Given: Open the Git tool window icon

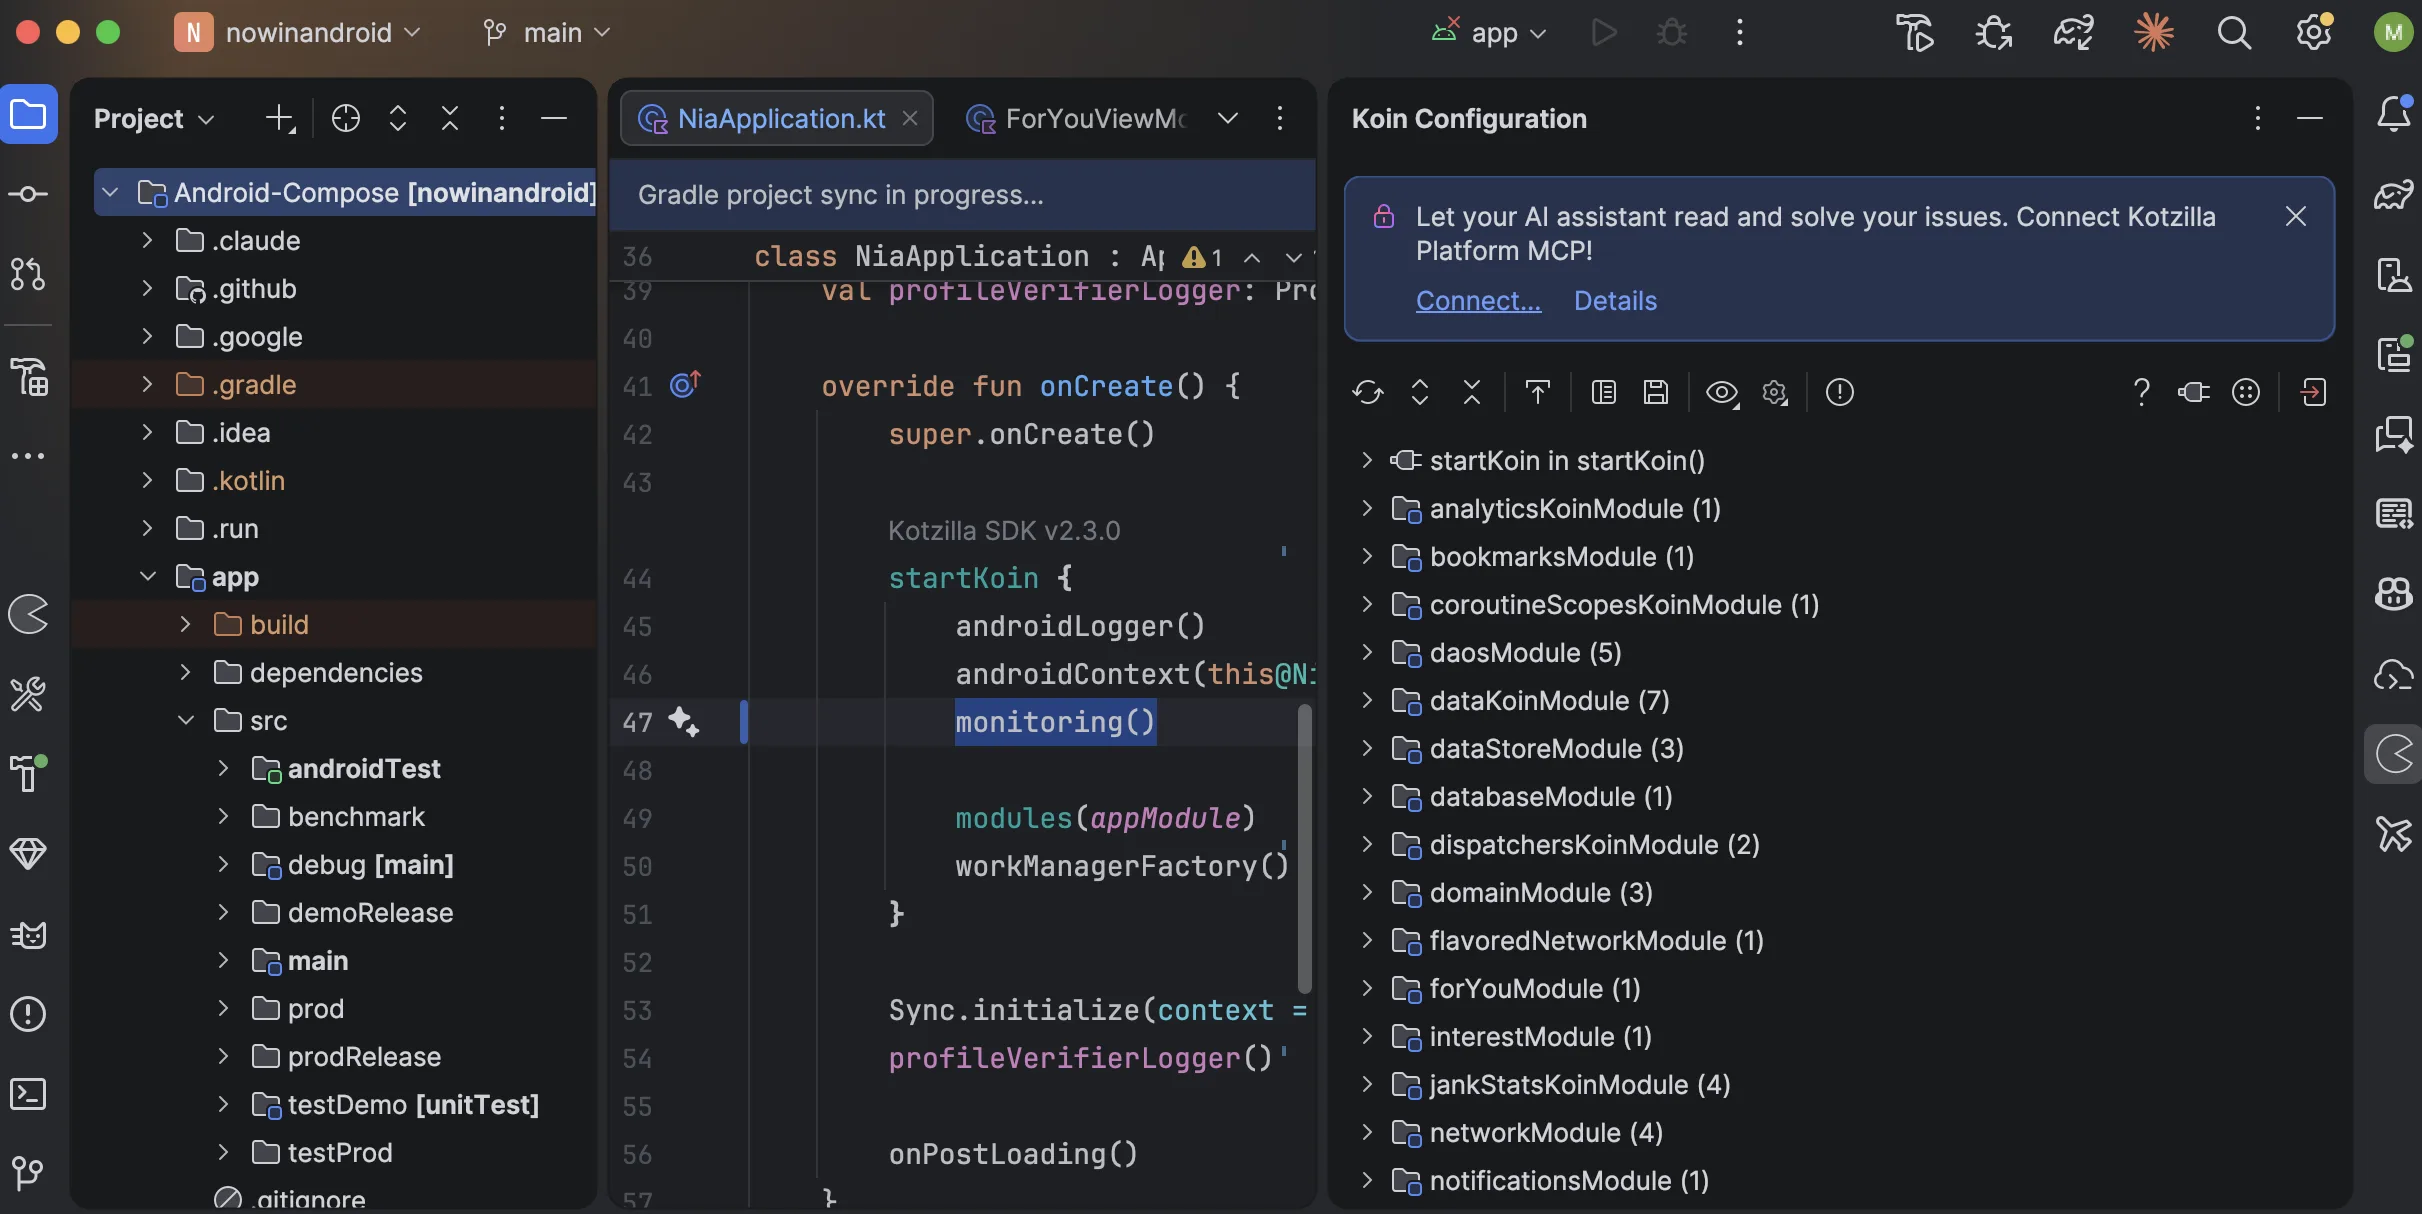Looking at the screenshot, I should pos(28,1173).
